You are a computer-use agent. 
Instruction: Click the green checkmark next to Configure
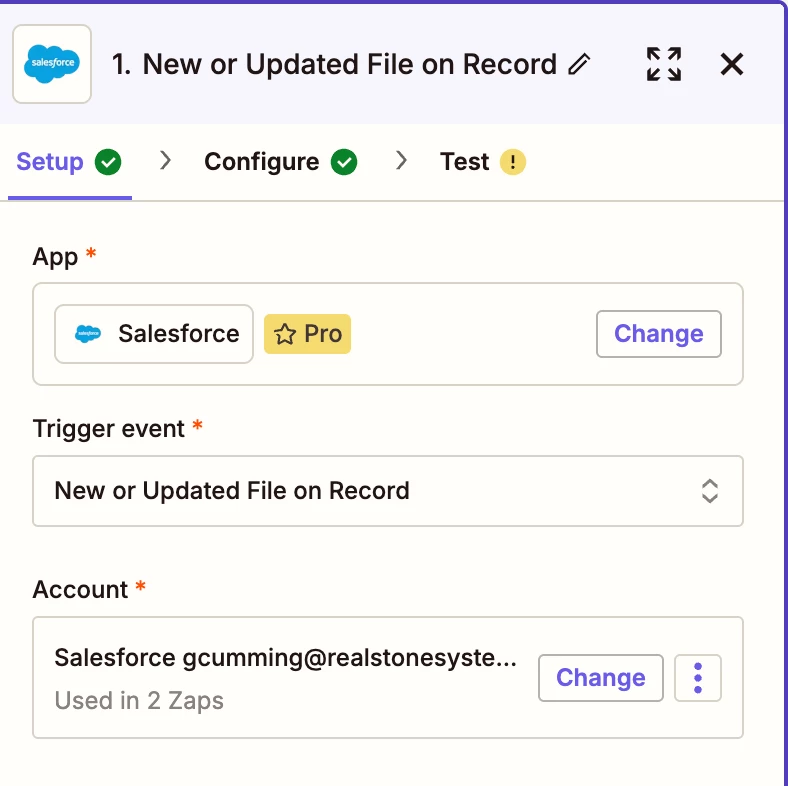[344, 162]
